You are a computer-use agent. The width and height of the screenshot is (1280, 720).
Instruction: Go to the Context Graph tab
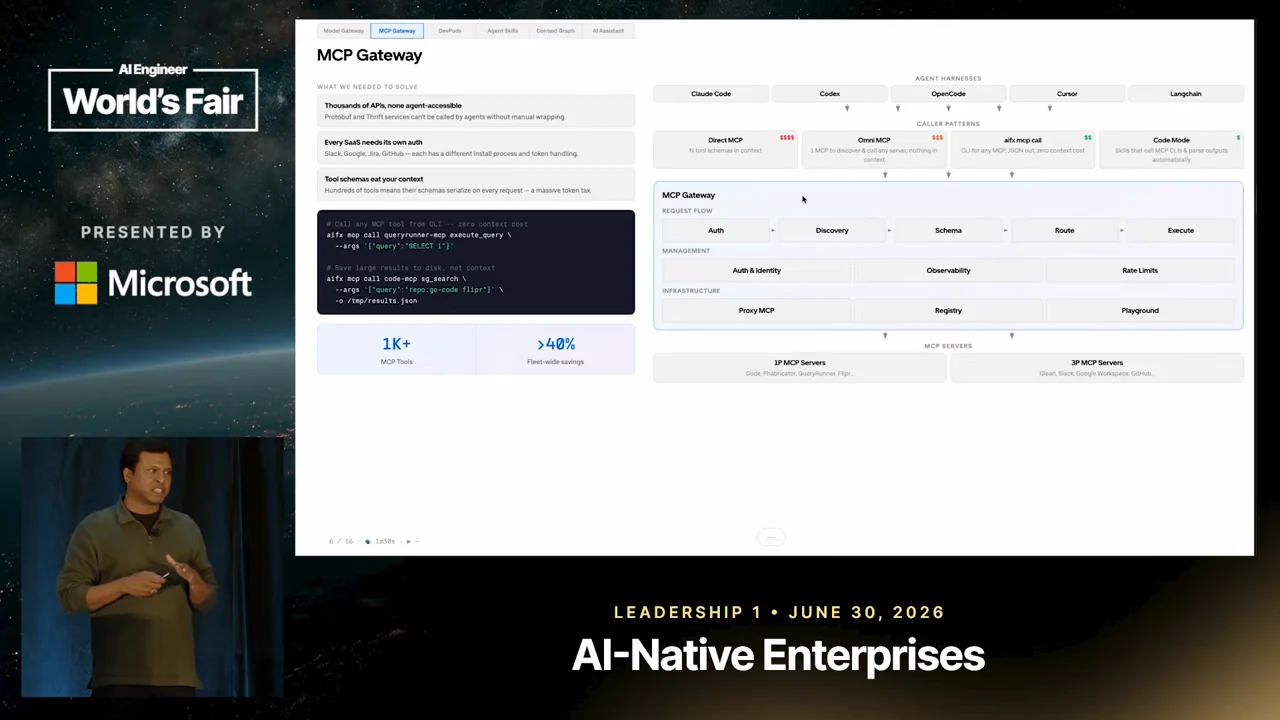click(x=555, y=31)
